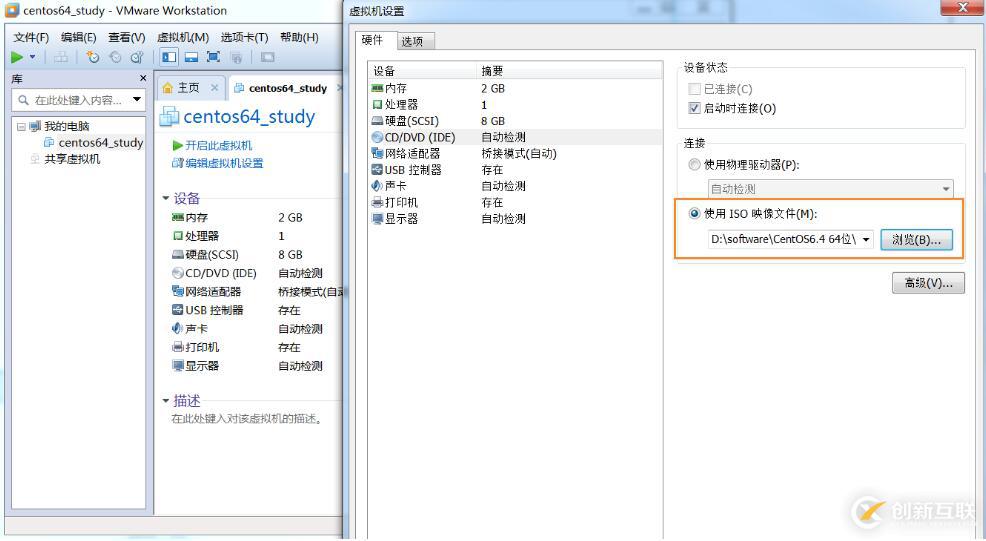
Task: Select the 使用物理驱动器(P) radio button
Action: tap(694, 165)
